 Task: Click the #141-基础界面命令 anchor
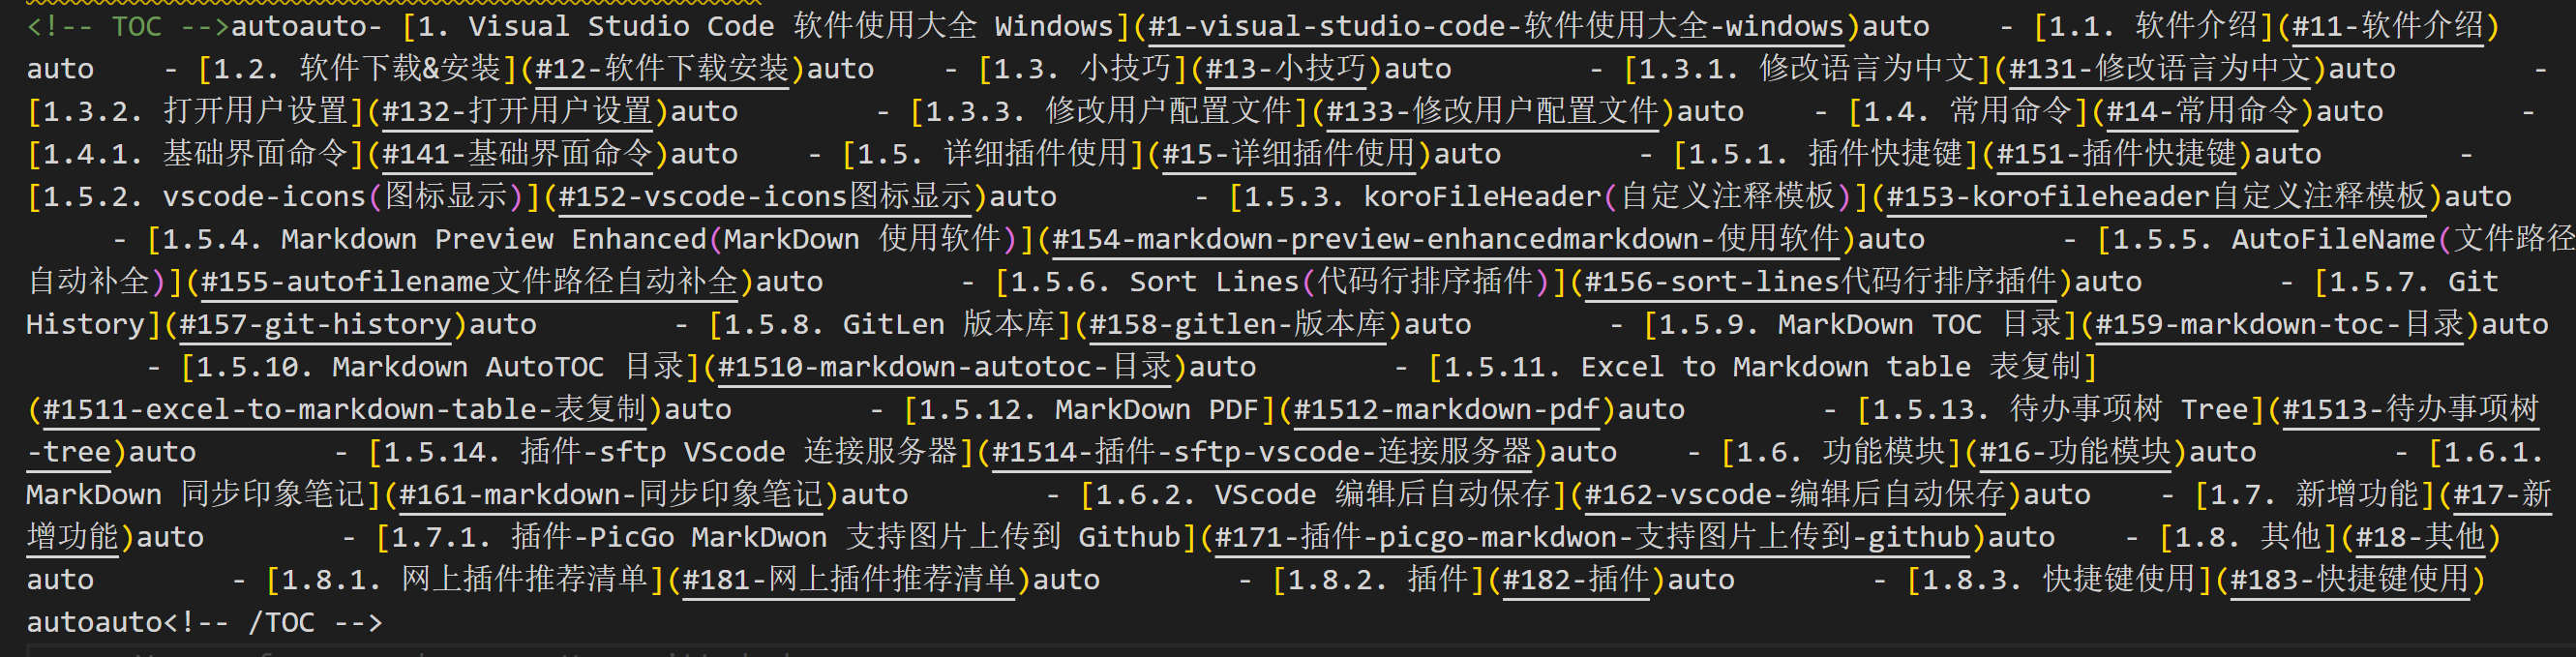518,154
